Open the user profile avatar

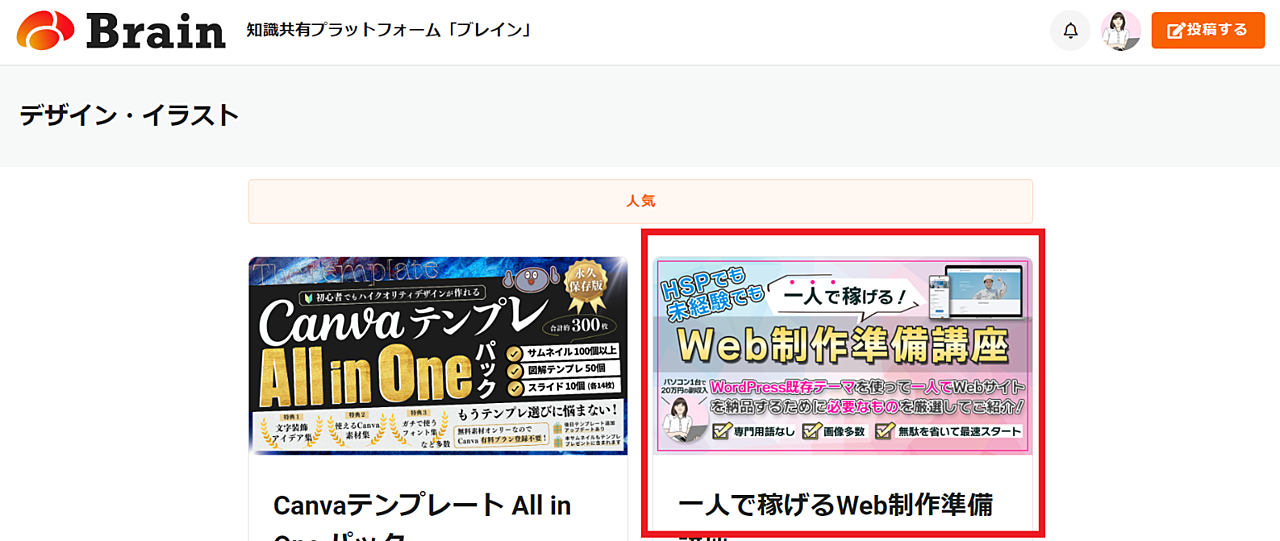[x=1121, y=31]
